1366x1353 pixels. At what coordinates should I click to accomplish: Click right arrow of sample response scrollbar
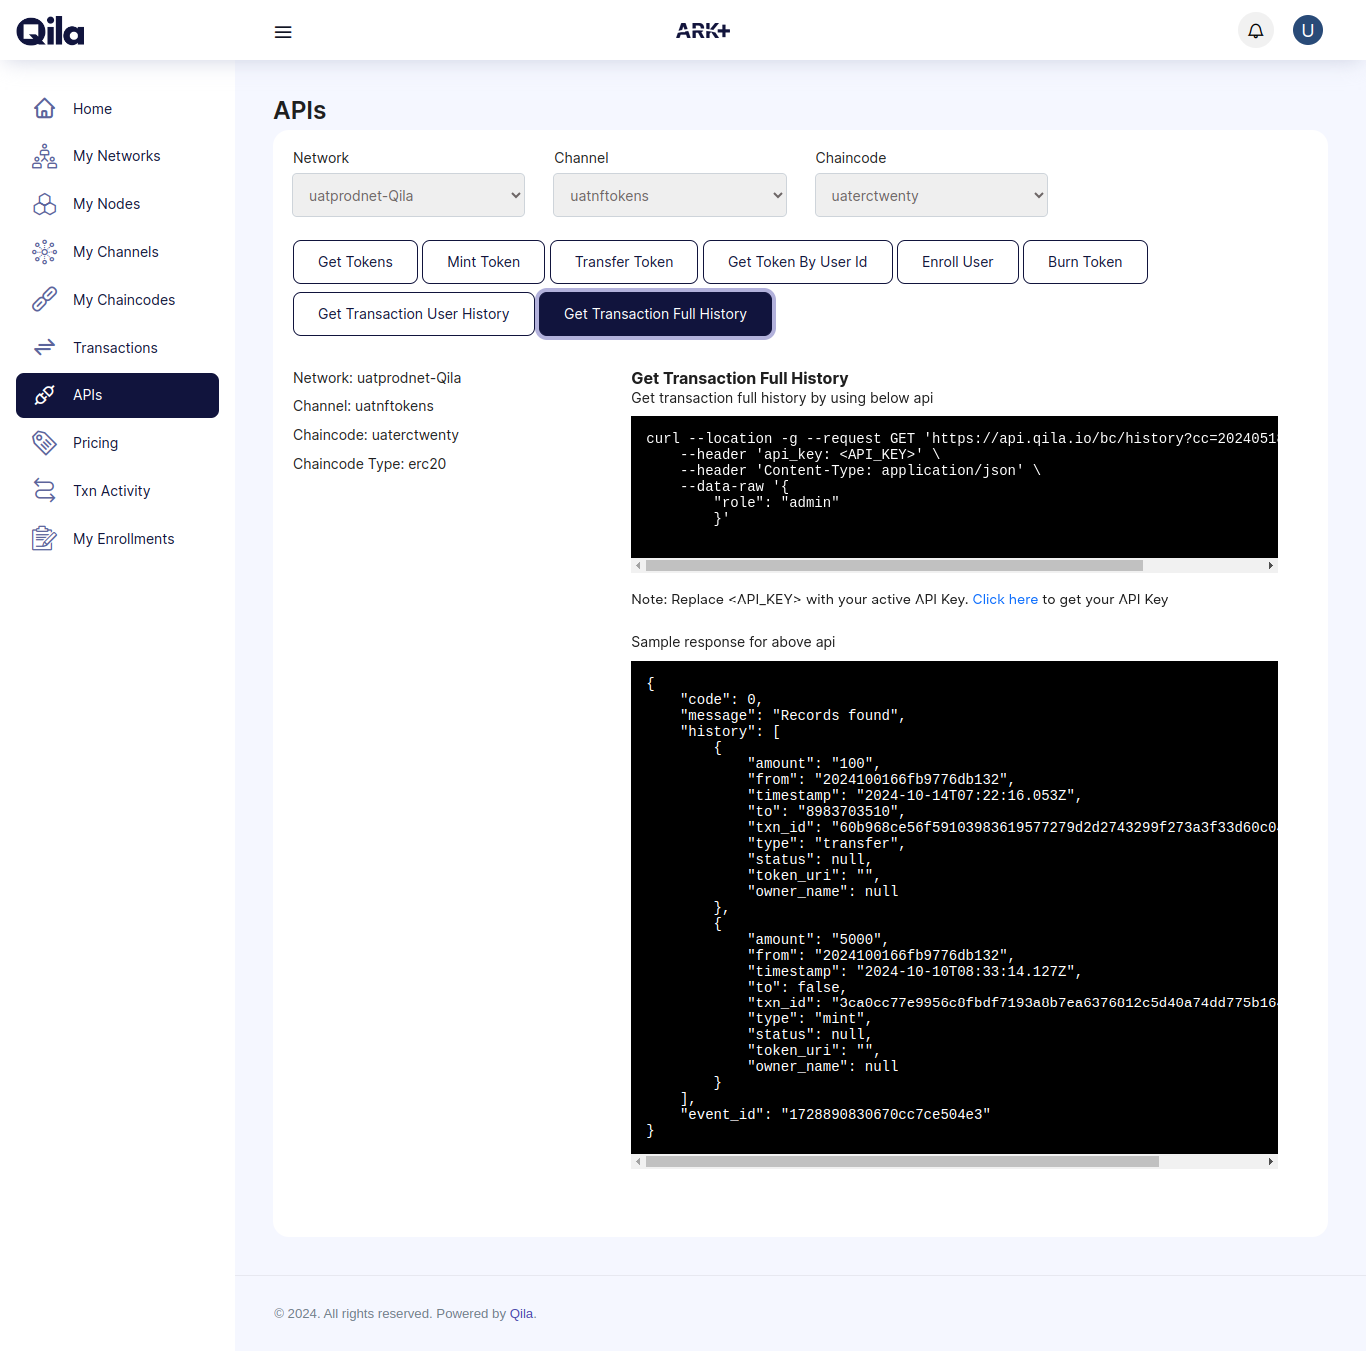(x=1271, y=1162)
